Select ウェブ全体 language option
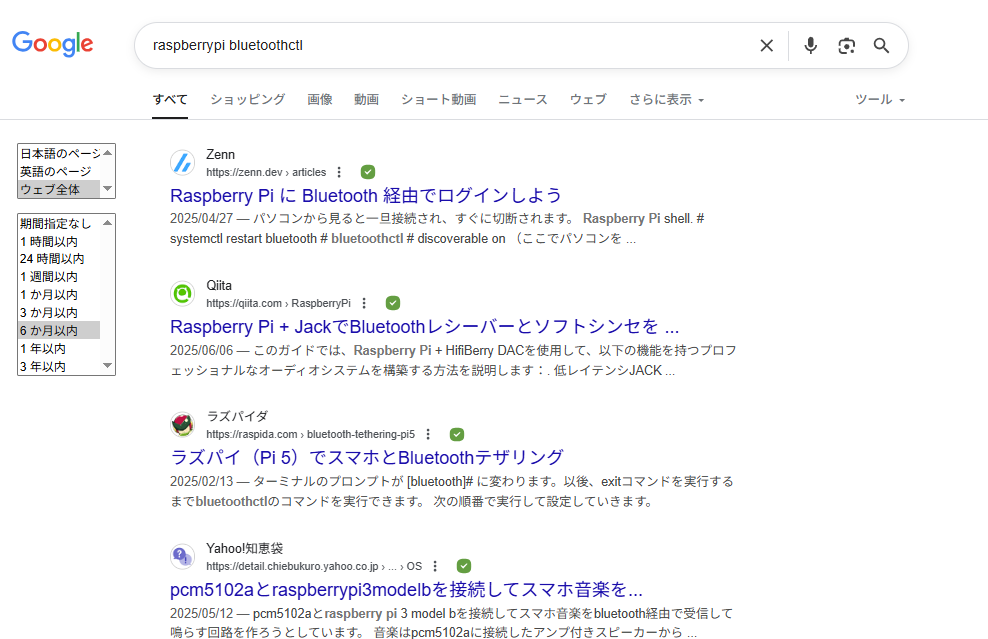This screenshot has width=988, height=639. 59,189
